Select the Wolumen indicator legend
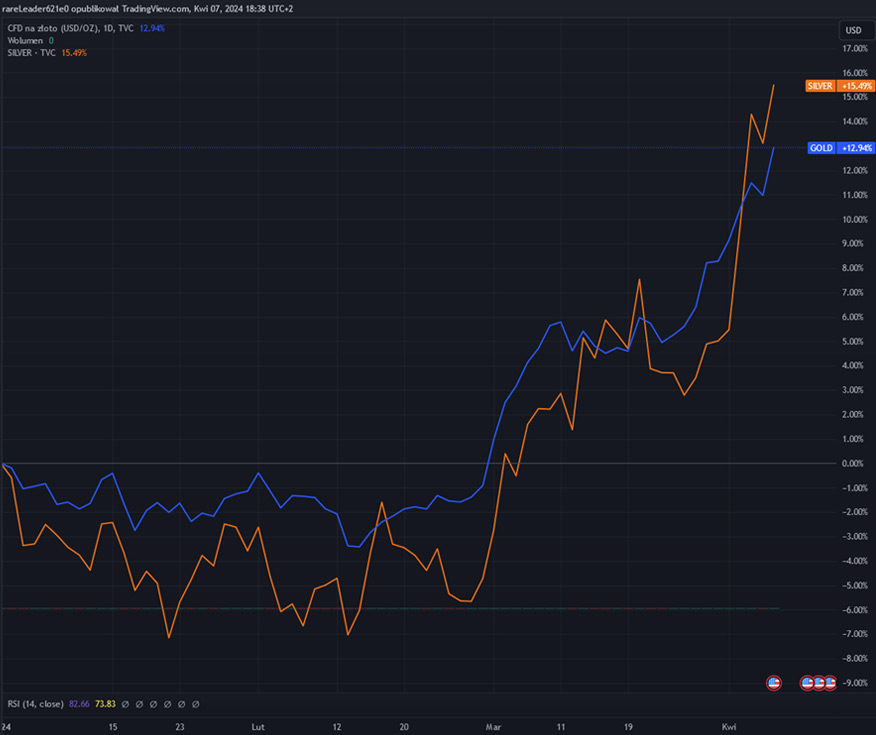The image size is (876, 735). [24, 40]
